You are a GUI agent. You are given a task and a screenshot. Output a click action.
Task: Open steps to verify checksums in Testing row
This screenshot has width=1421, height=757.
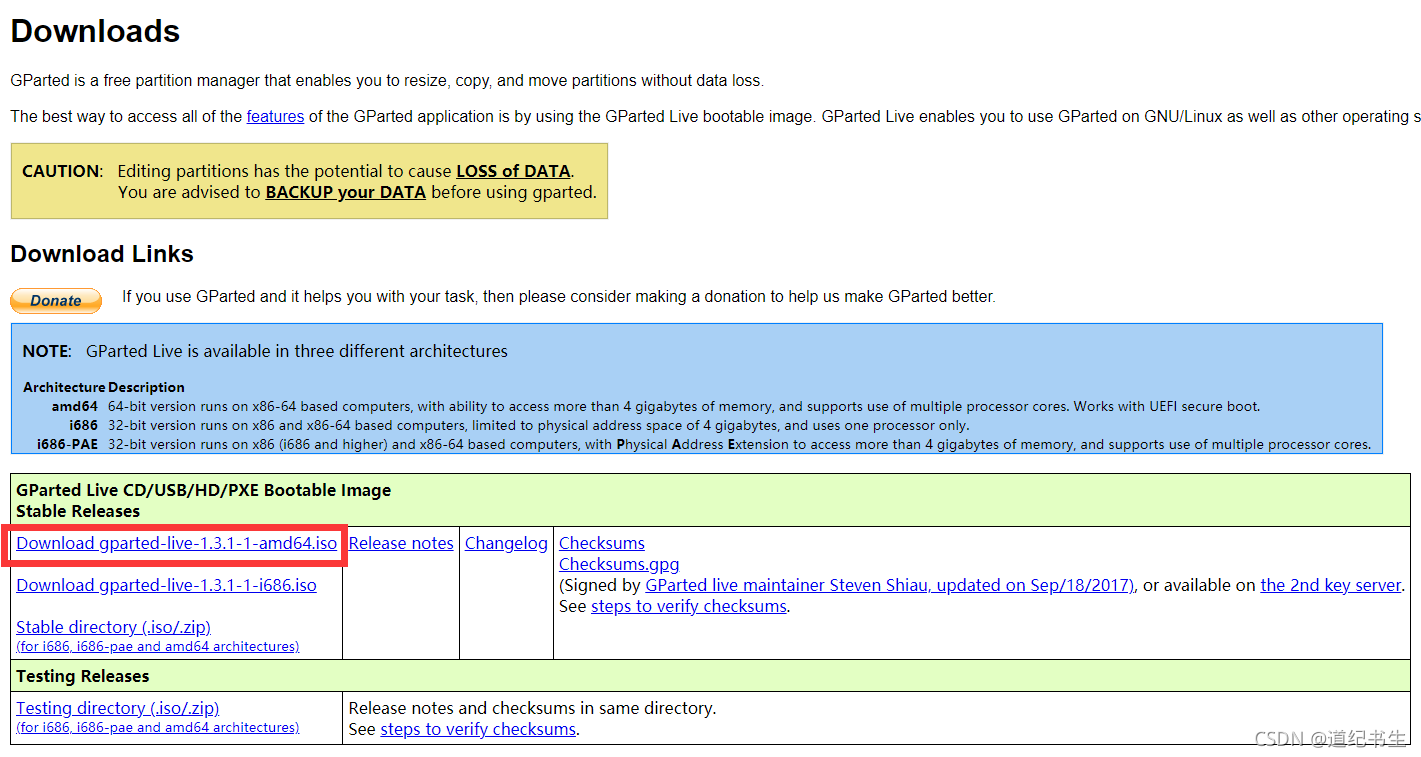pyautogui.click(x=478, y=729)
